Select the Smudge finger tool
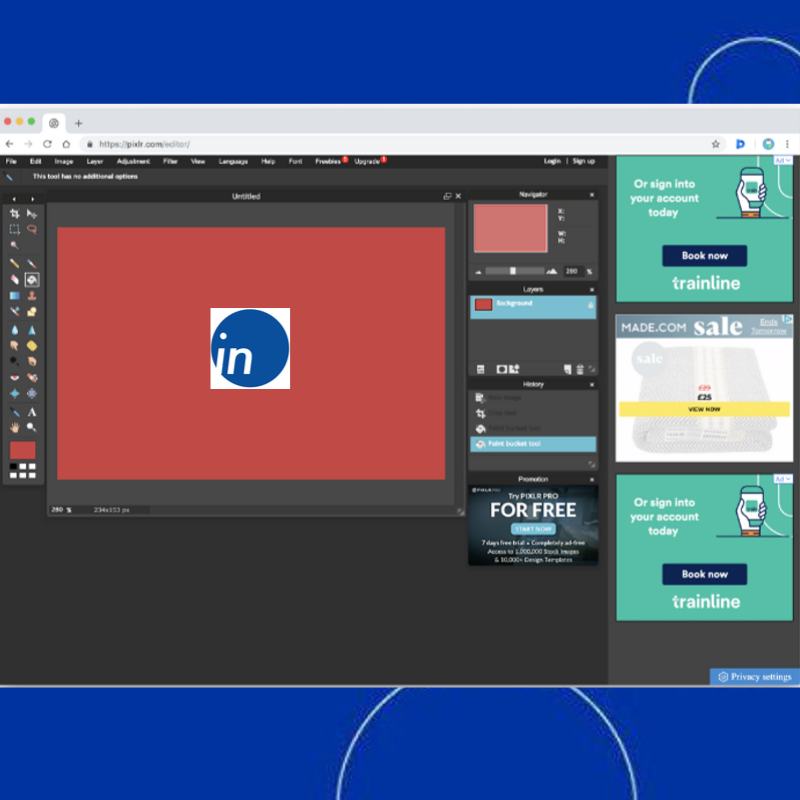This screenshot has width=800, height=800. click(15, 346)
